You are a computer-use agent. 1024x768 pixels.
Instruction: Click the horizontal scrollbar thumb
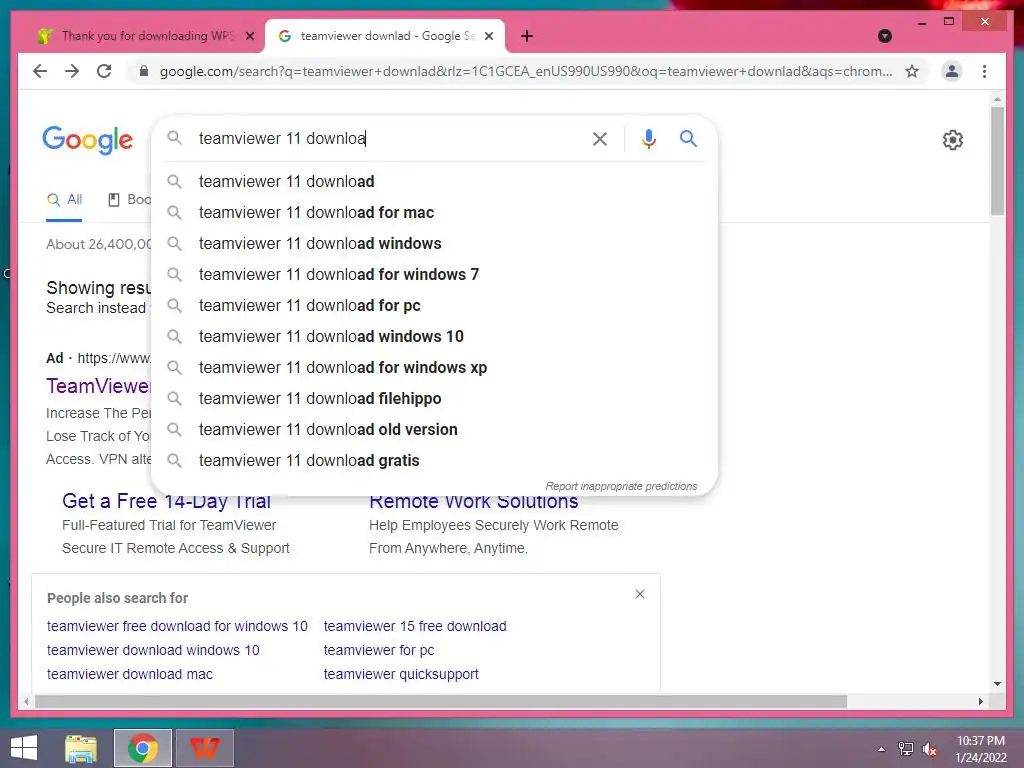point(441,701)
